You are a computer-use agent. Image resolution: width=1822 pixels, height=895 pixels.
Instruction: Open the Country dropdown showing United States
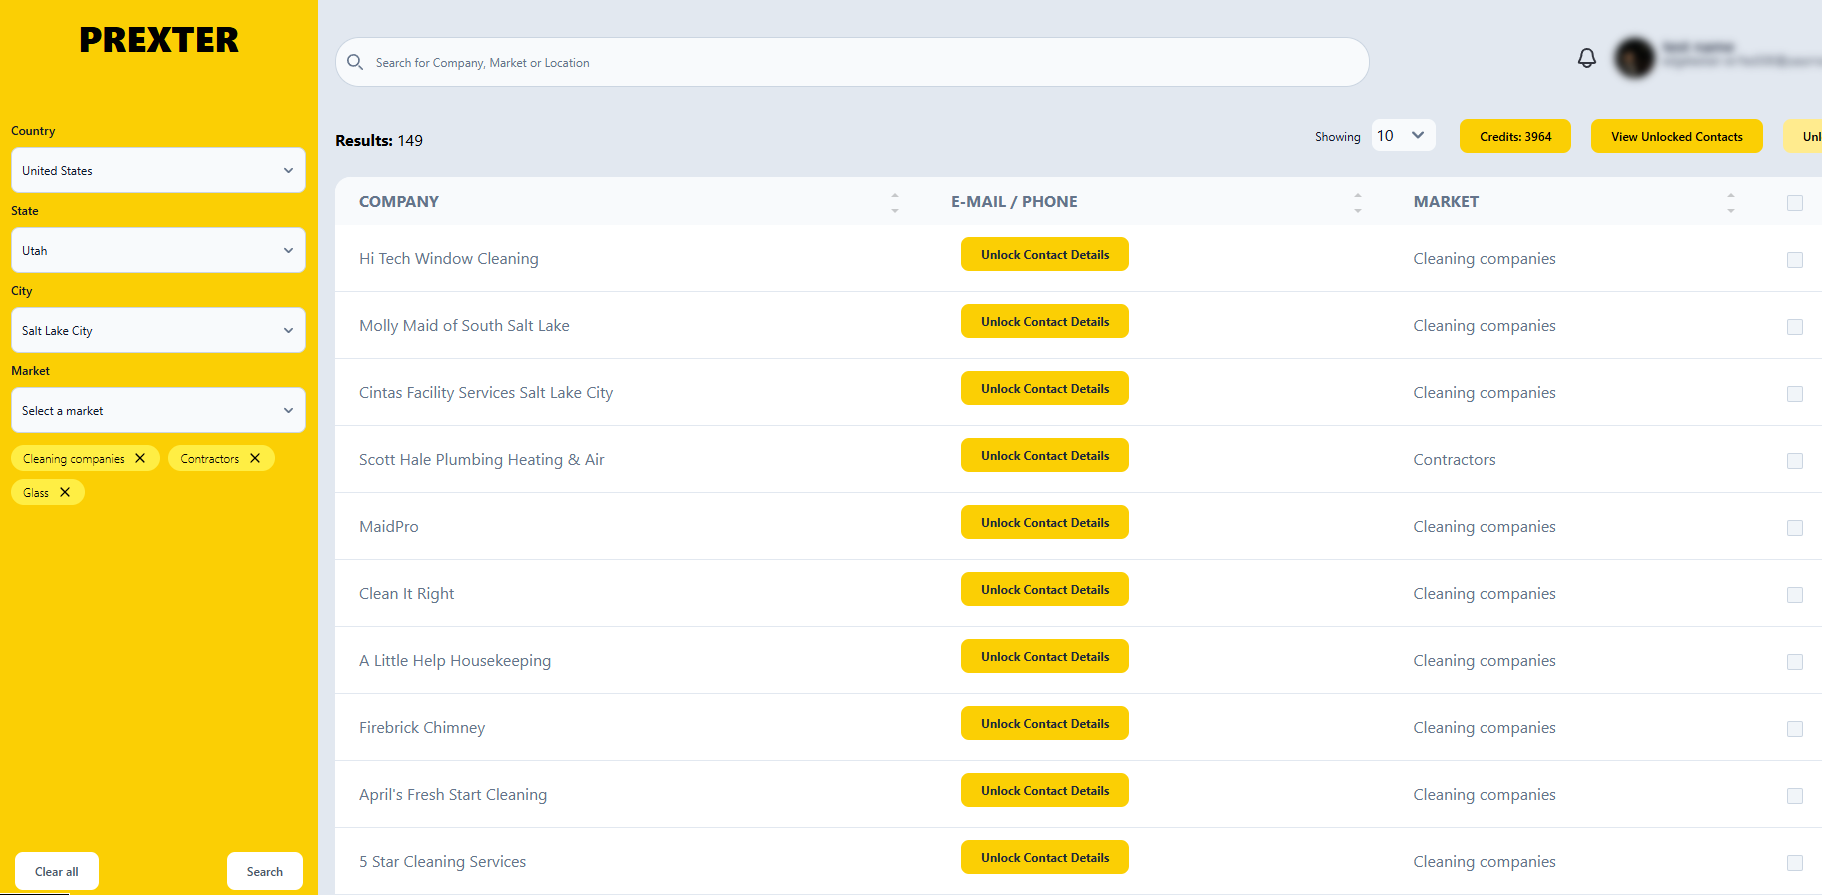[158, 170]
